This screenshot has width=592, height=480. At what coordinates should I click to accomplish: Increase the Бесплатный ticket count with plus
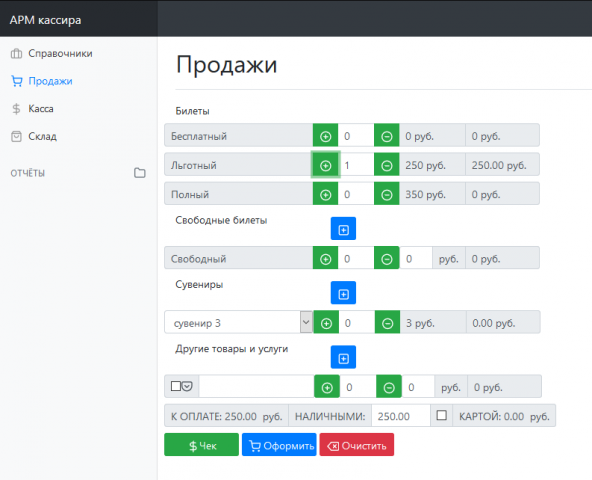click(x=325, y=136)
